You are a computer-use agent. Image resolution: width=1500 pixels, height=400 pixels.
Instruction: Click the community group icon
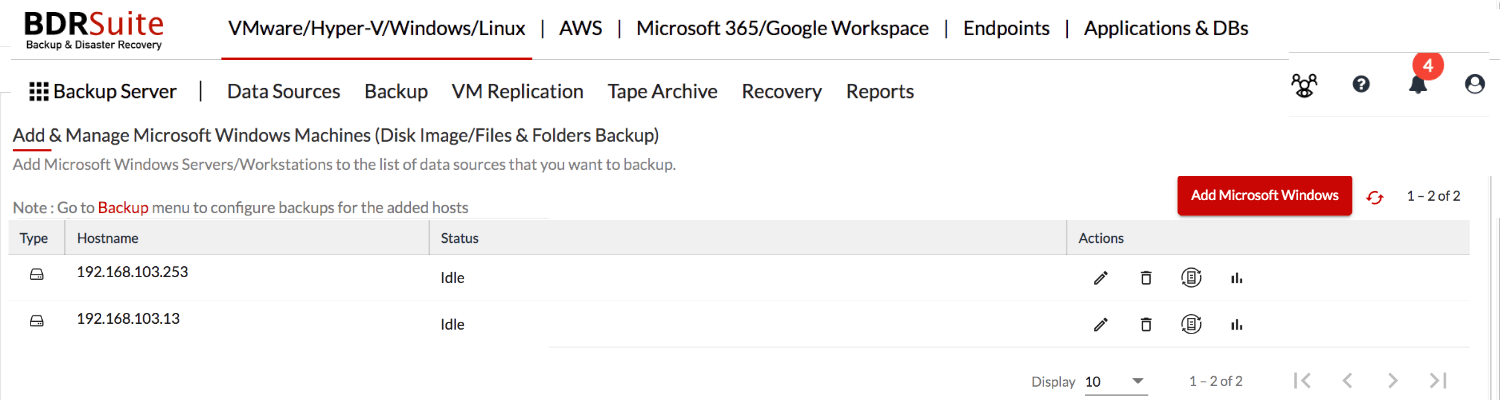(x=1304, y=85)
